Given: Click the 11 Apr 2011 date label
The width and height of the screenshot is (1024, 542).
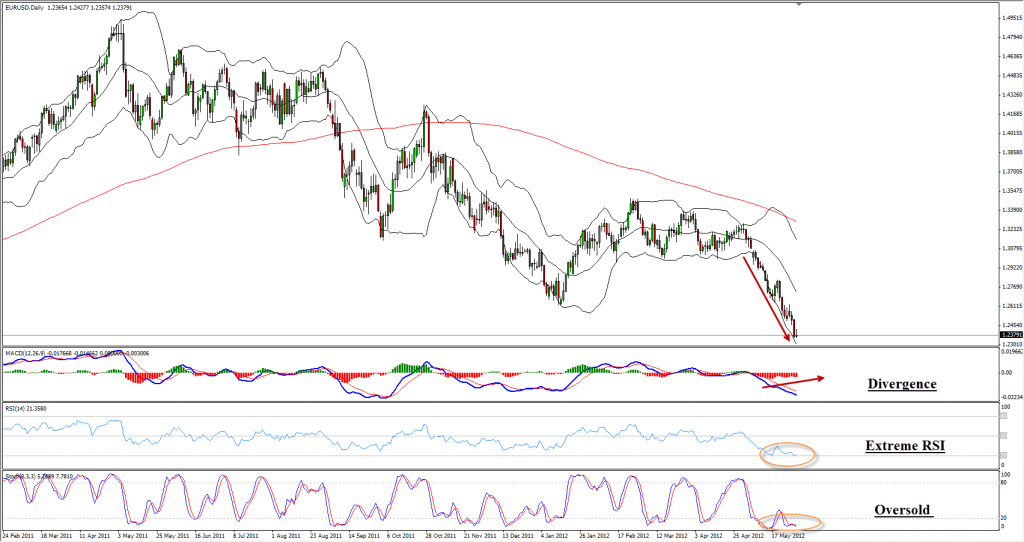Looking at the screenshot, I should (x=95, y=536).
